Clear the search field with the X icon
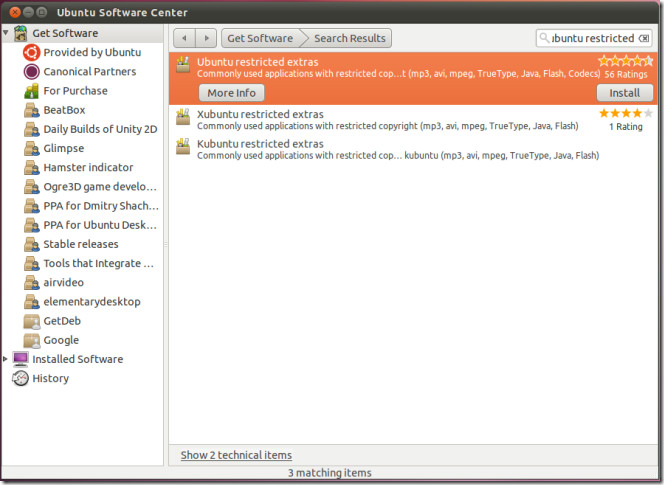Viewport: 664px width, 485px height. pyautogui.click(x=644, y=39)
